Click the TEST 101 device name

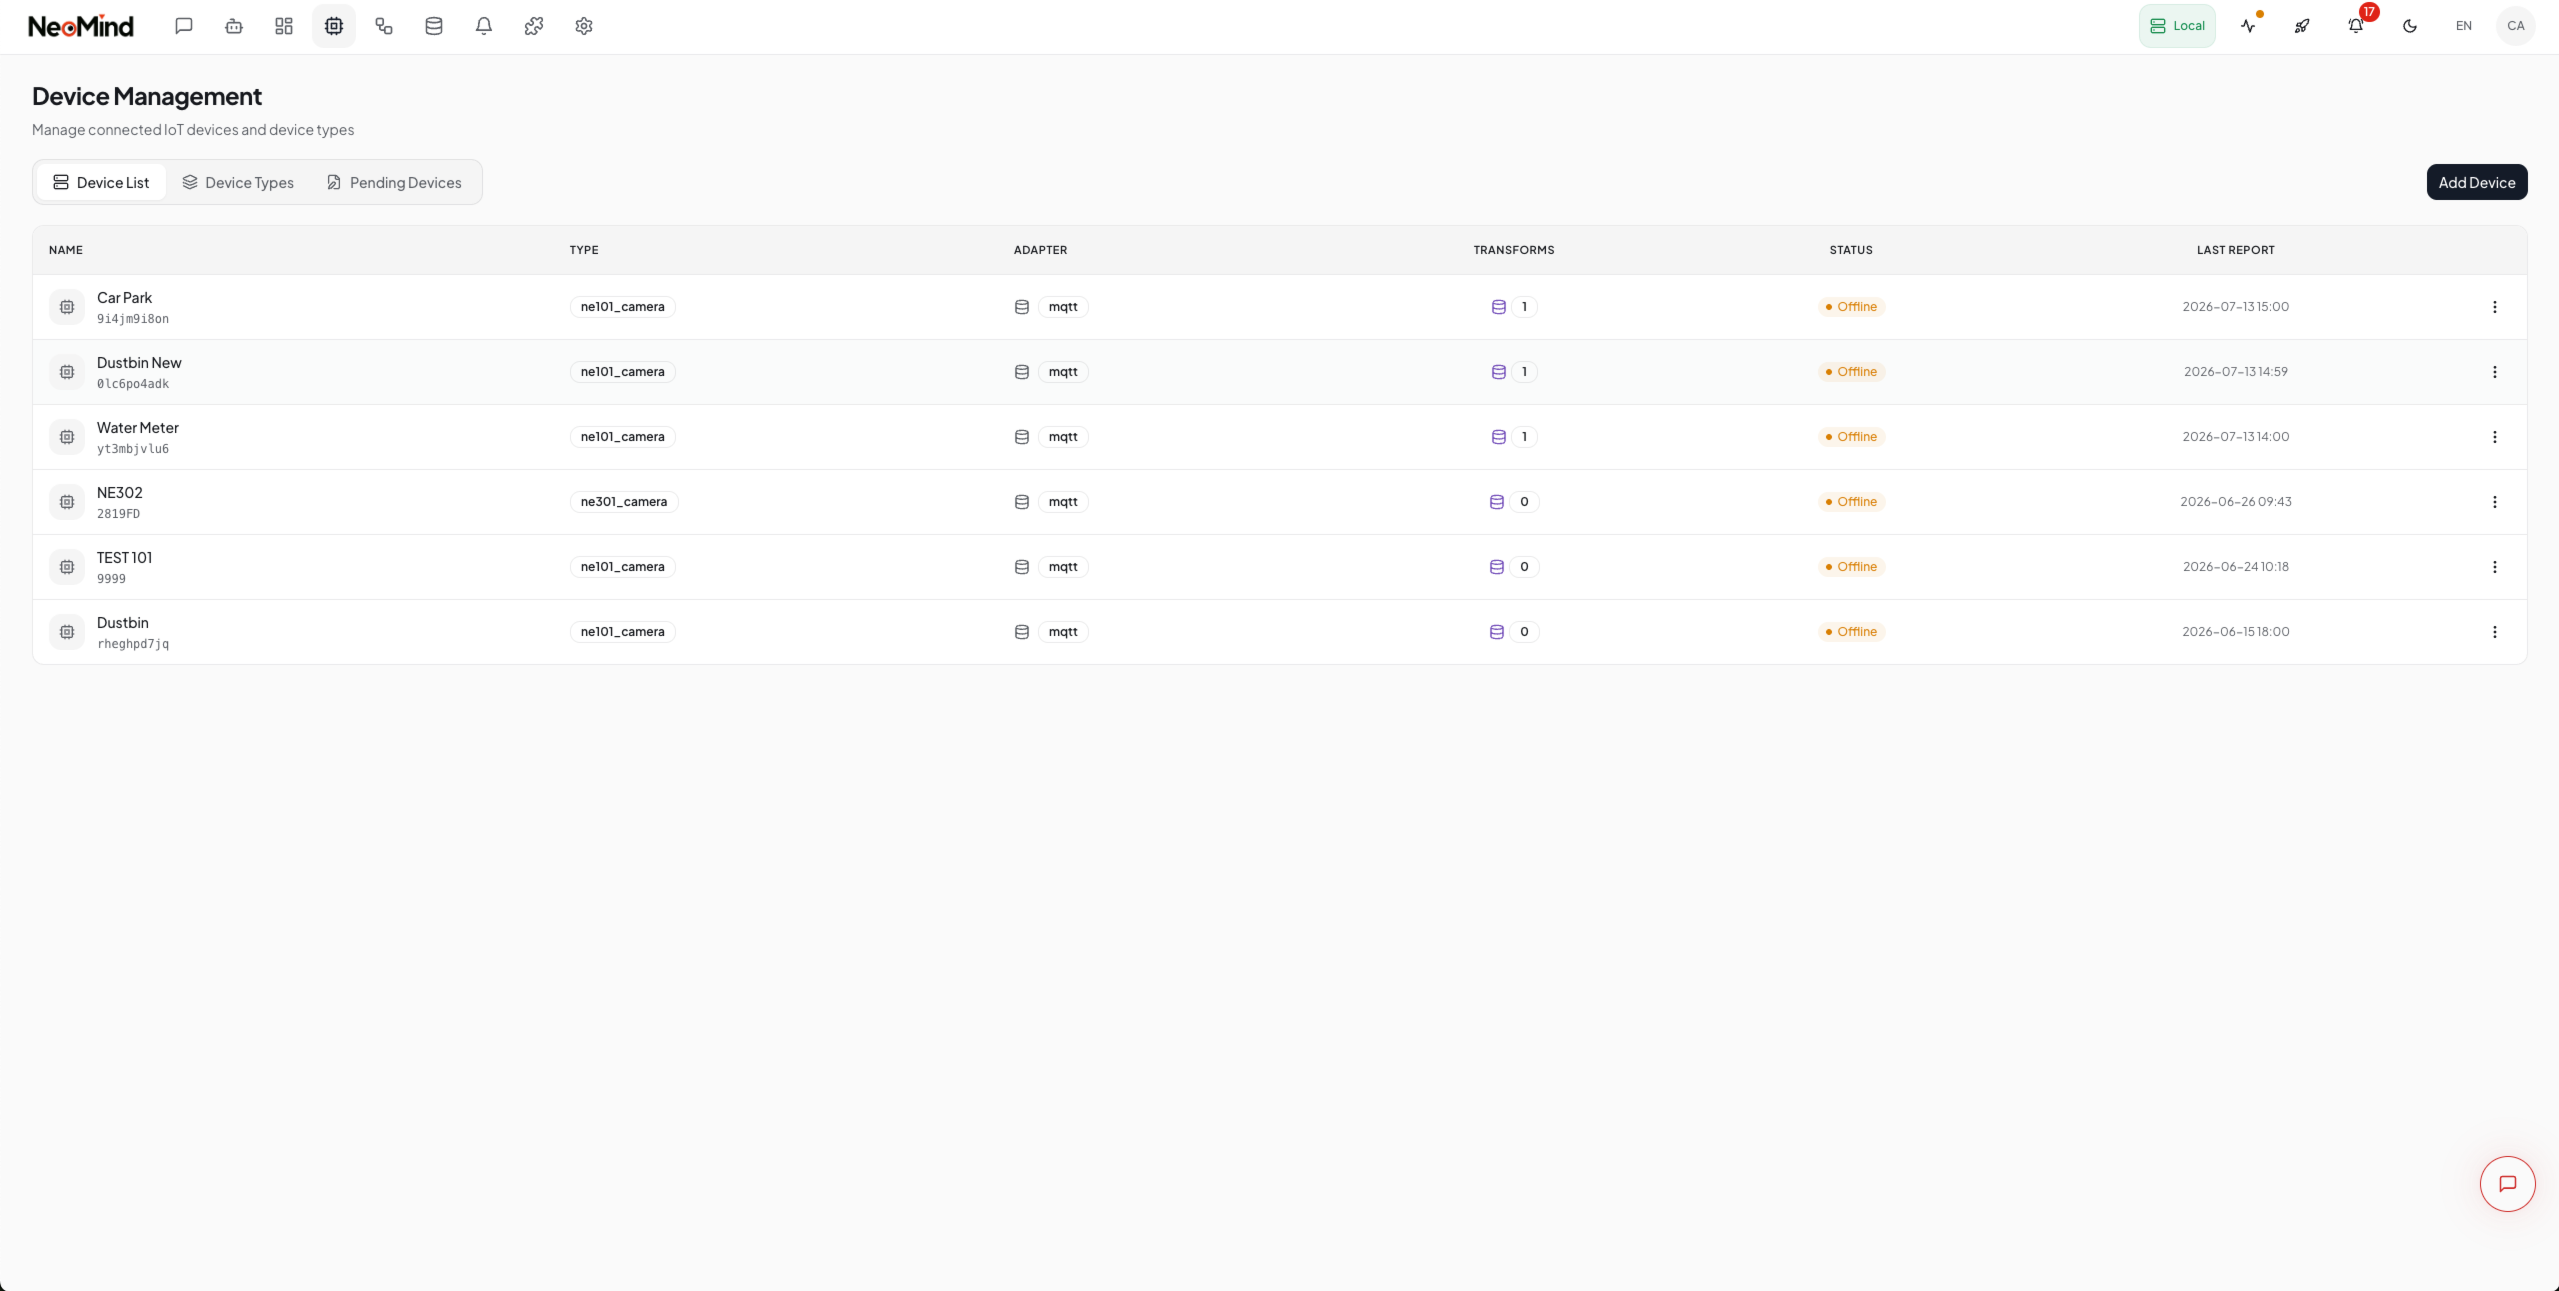125,558
